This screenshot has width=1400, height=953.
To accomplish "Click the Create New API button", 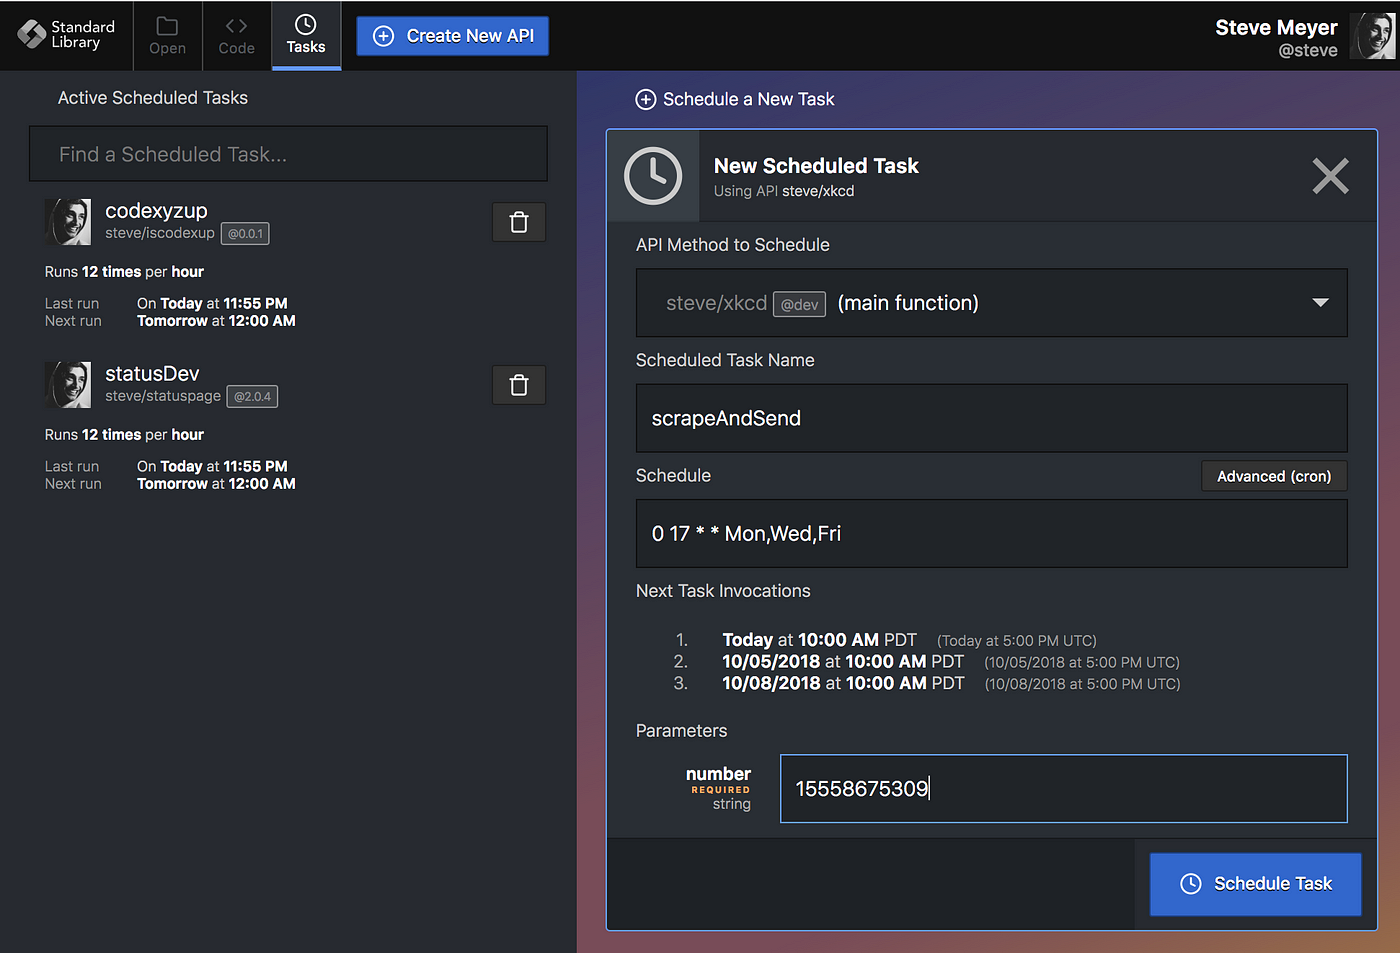I will point(452,36).
